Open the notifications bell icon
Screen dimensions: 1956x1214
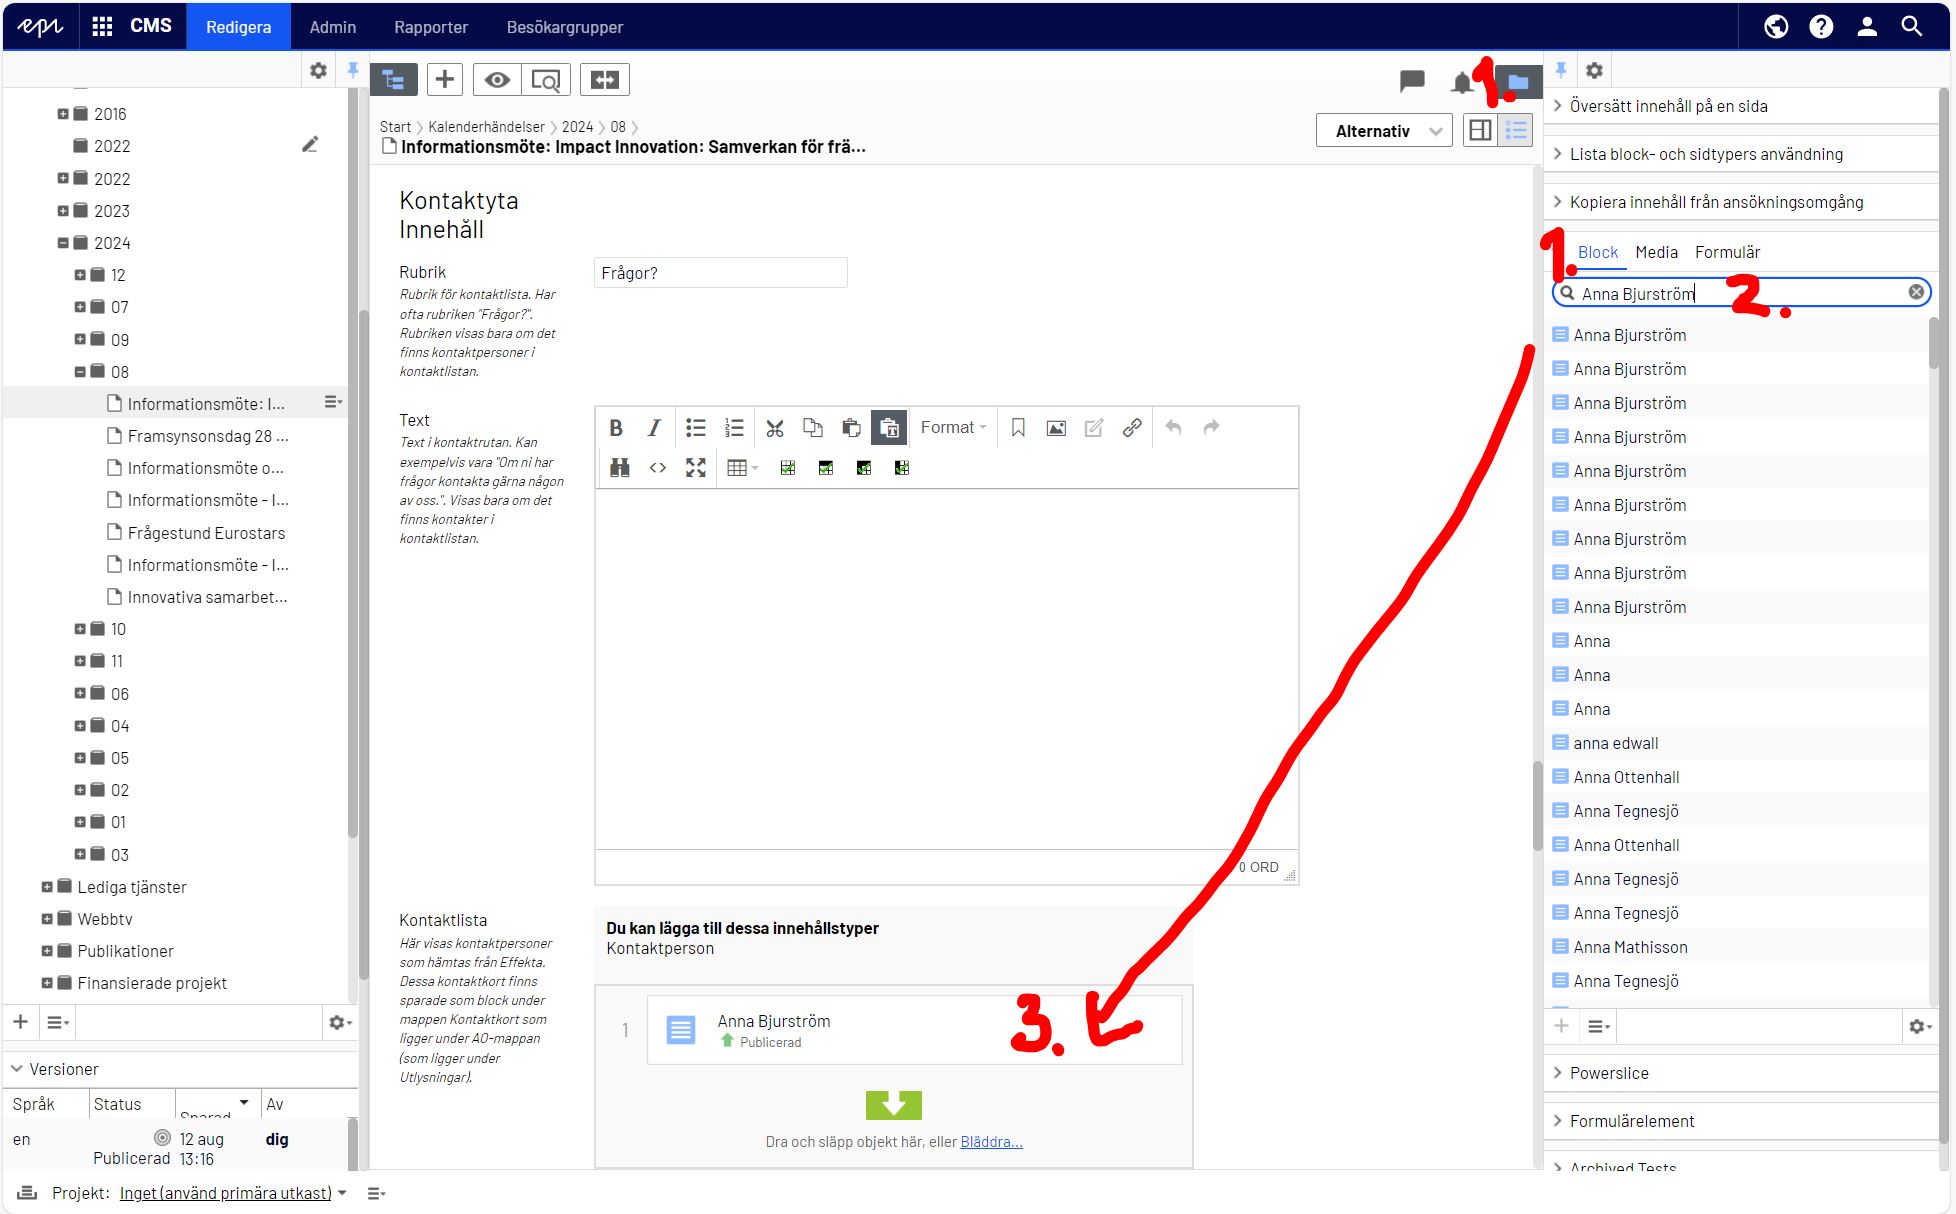coord(1462,82)
